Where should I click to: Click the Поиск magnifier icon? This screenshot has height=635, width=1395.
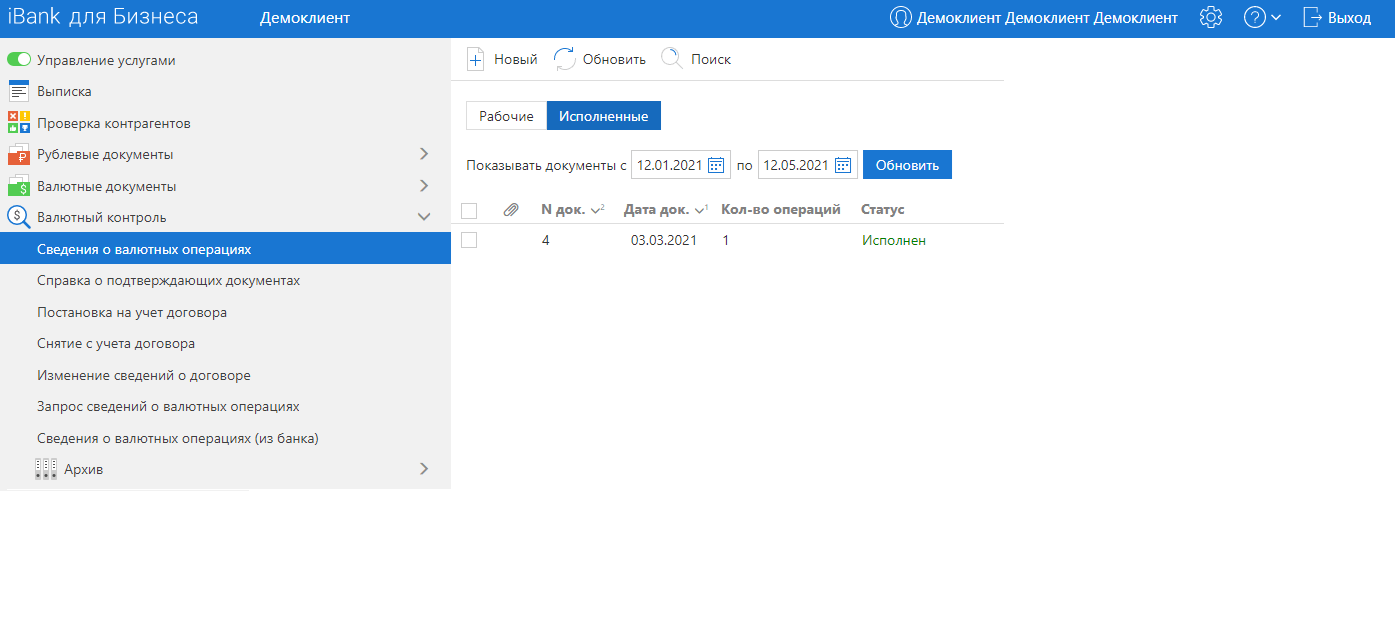(x=672, y=59)
